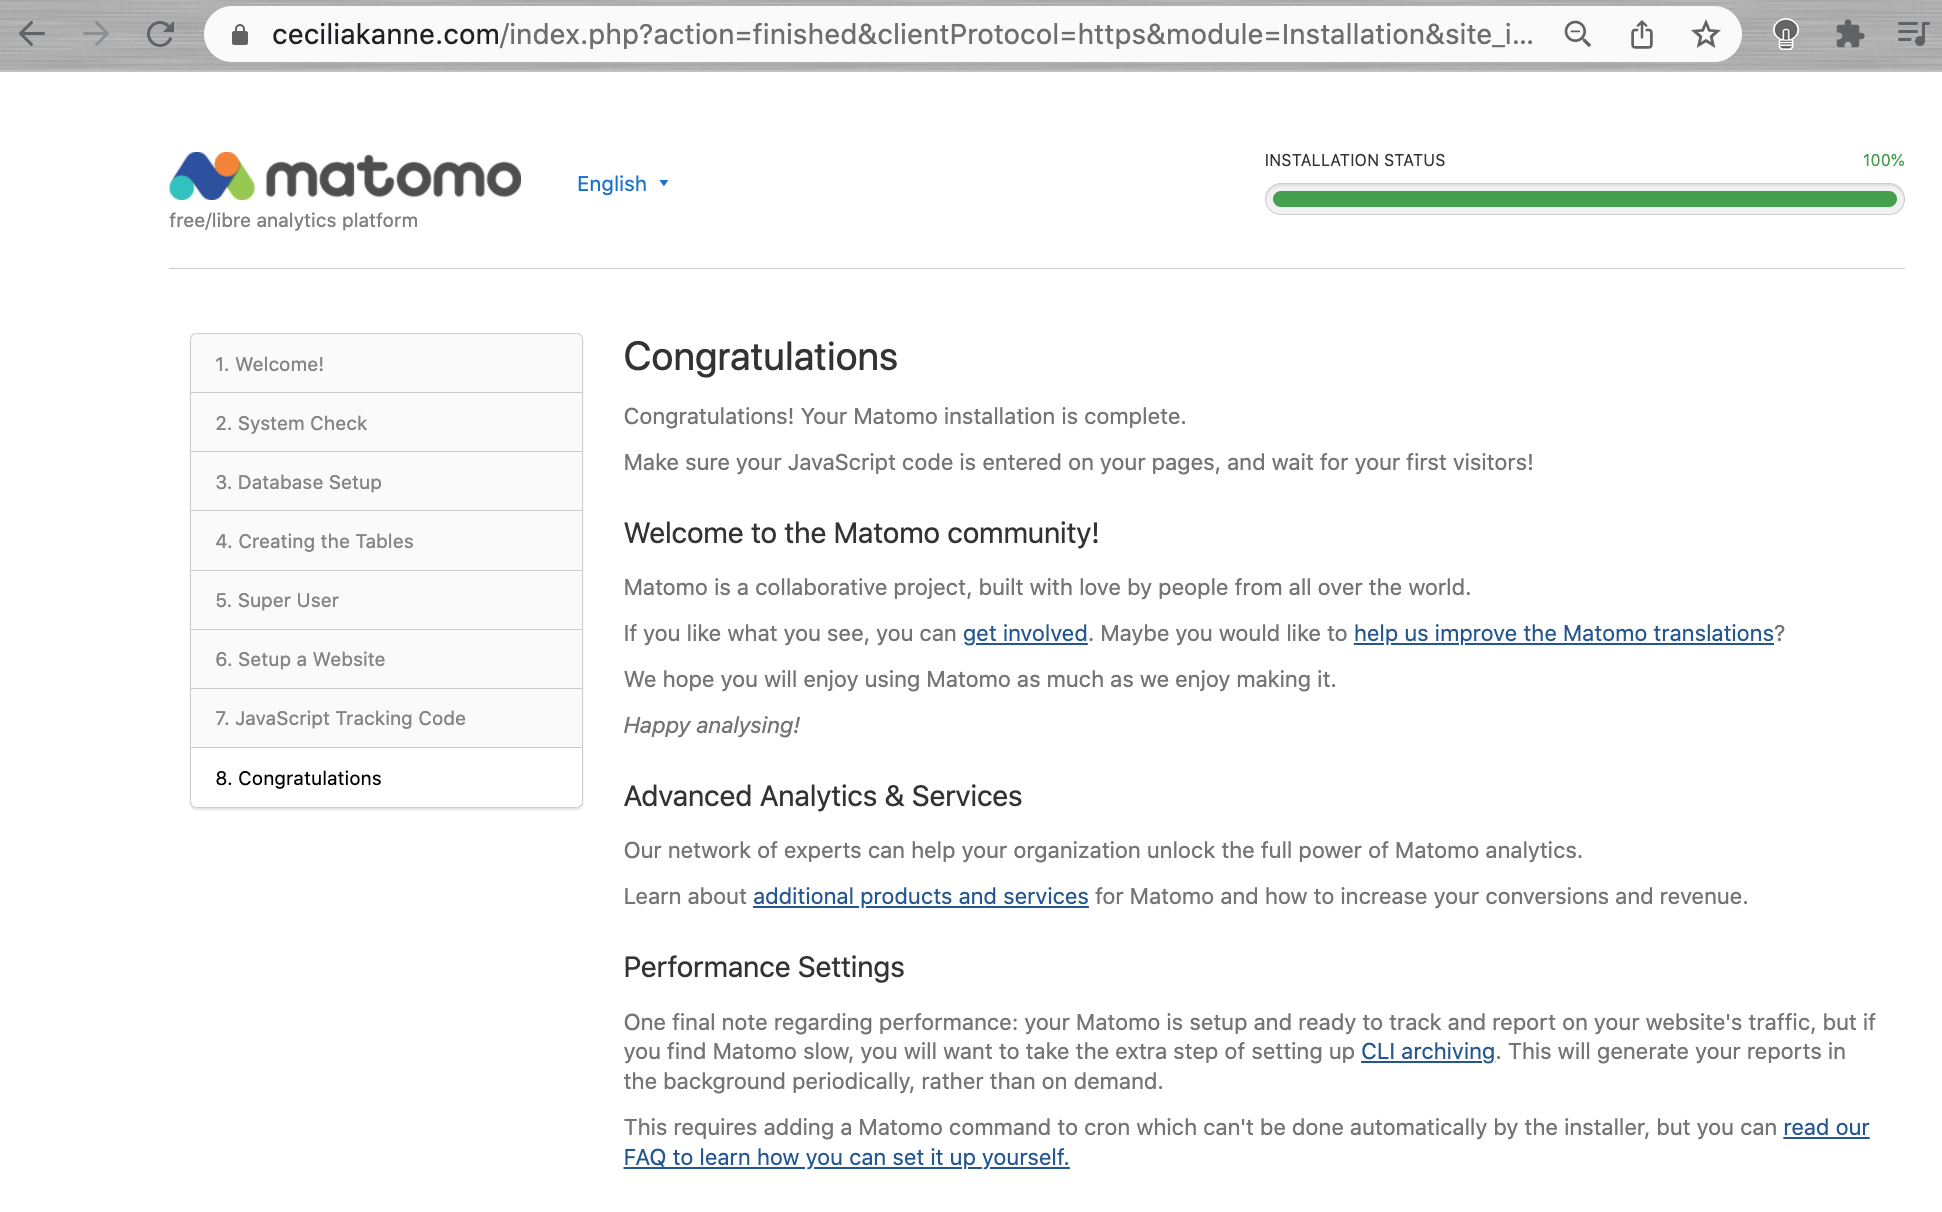Select step 1. Welcome!

(386, 364)
